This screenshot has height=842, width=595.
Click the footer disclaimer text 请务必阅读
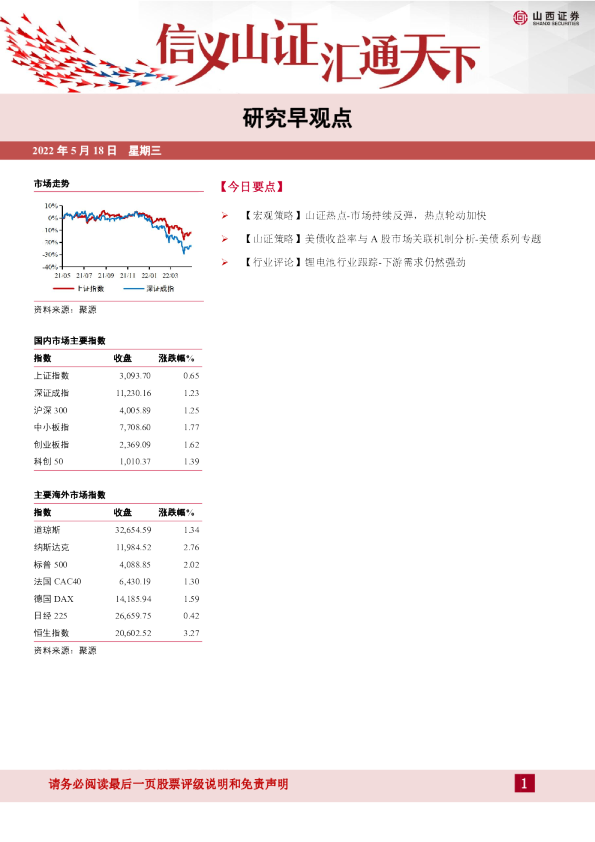point(169,784)
